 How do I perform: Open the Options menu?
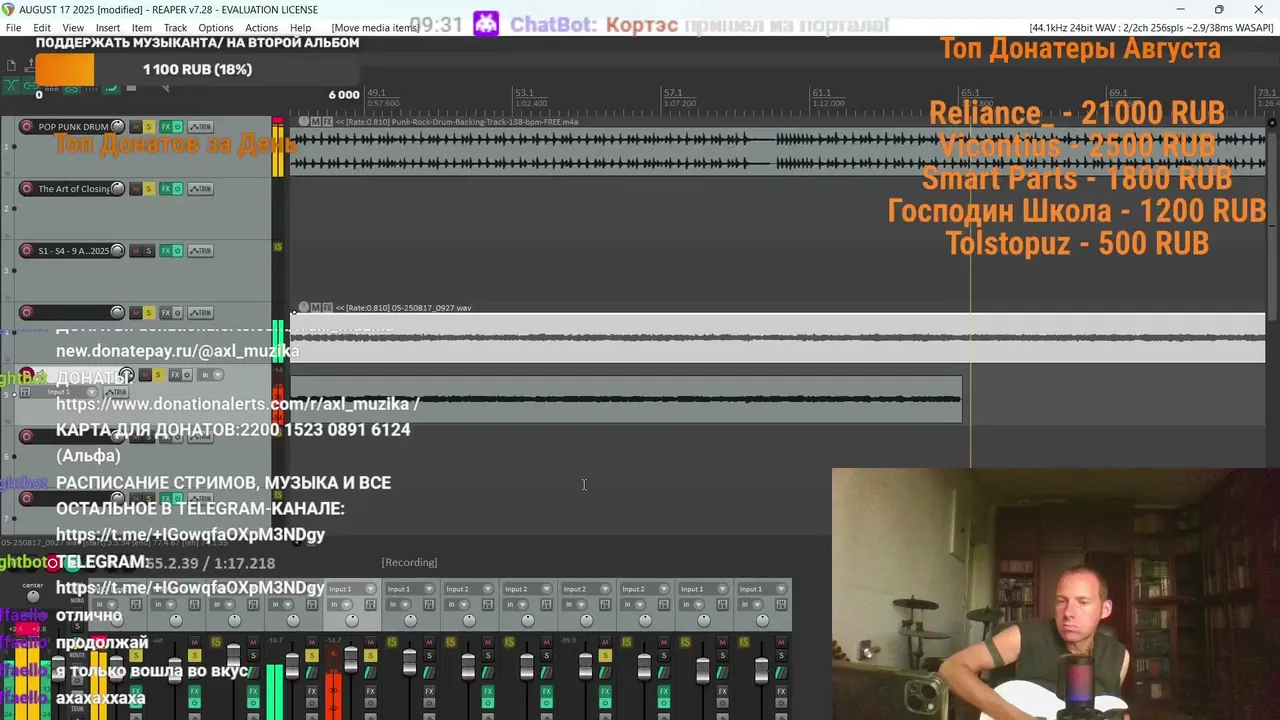point(215,28)
